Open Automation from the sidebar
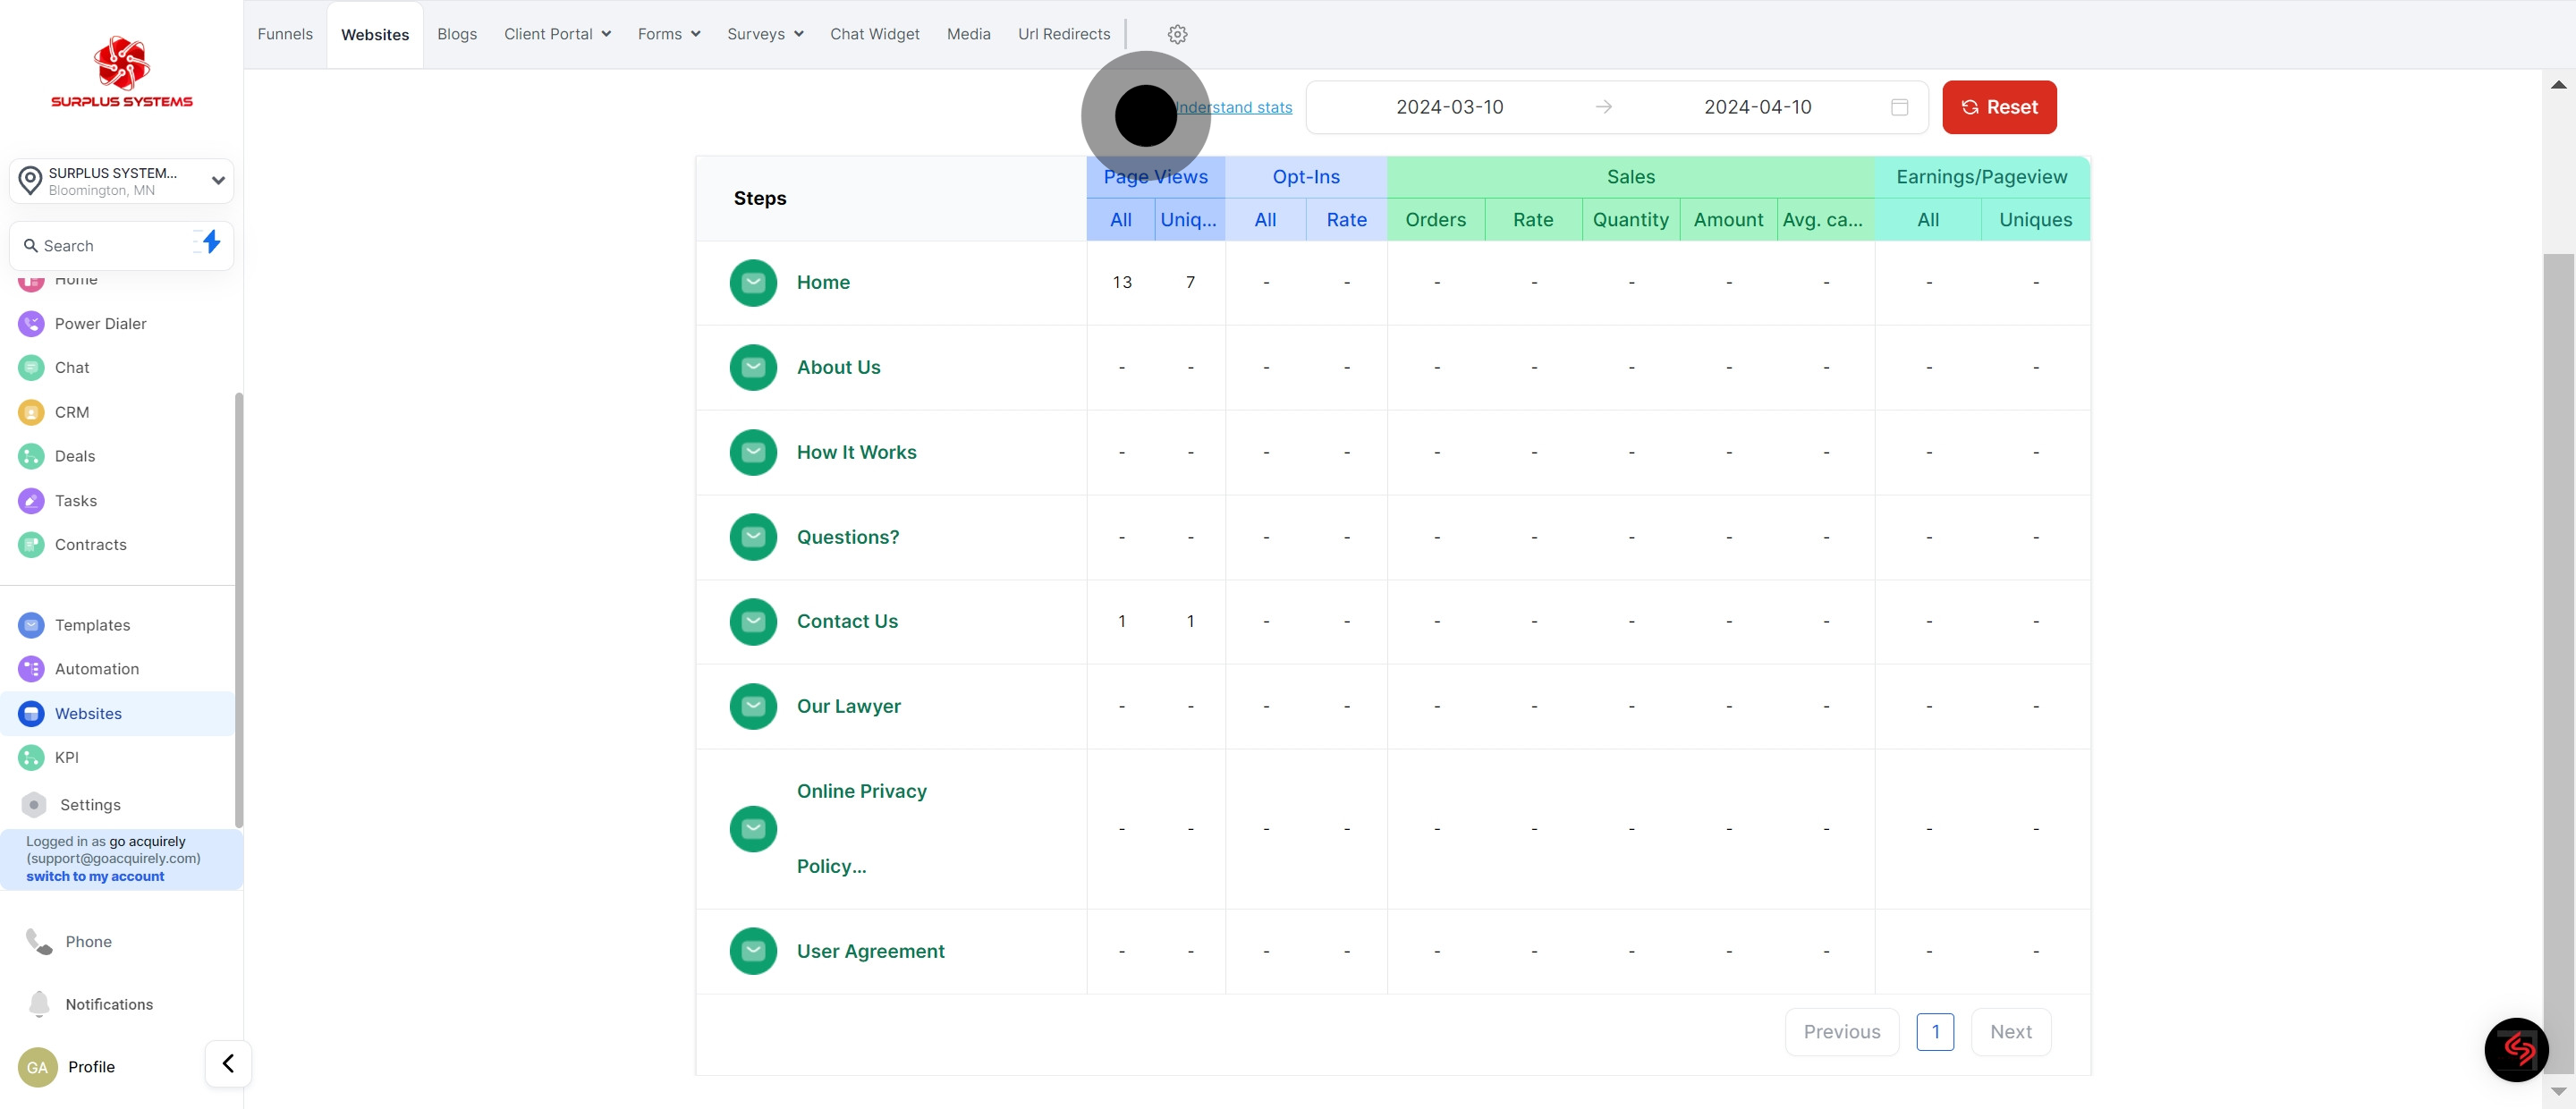This screenshot has width=2576, height=1109. pyautogui.click(x=97, y=669)
